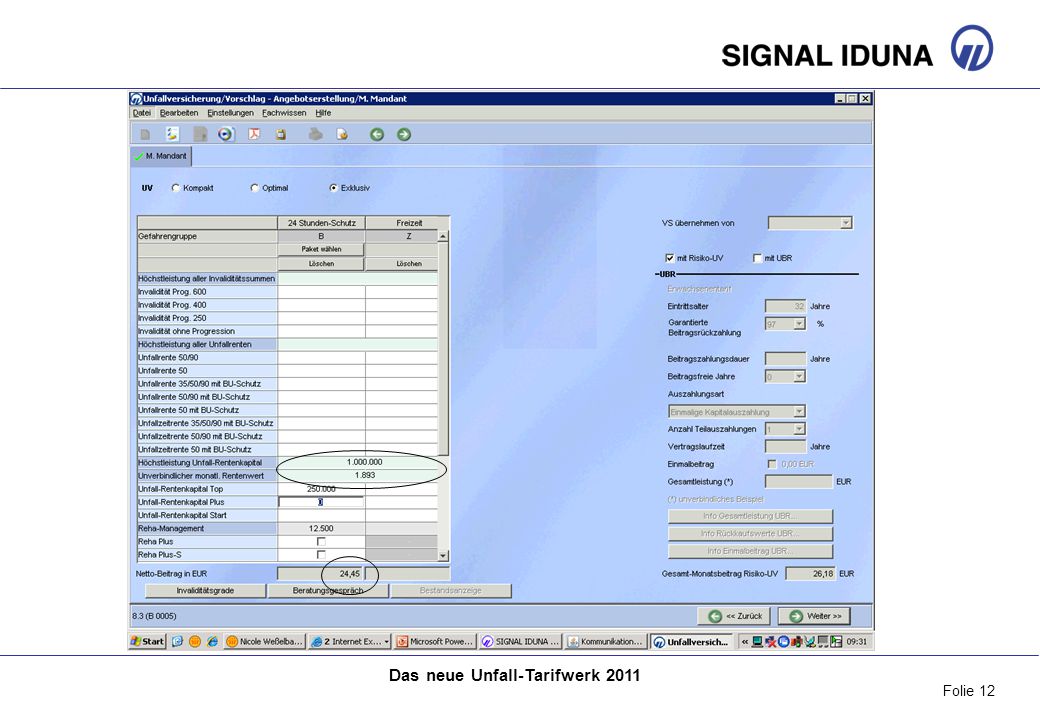Switch to the 'SIGNAL IDUNA ...' taskbar button
The width and height of the screenshot is (1040, 720).
coord(521,642)
